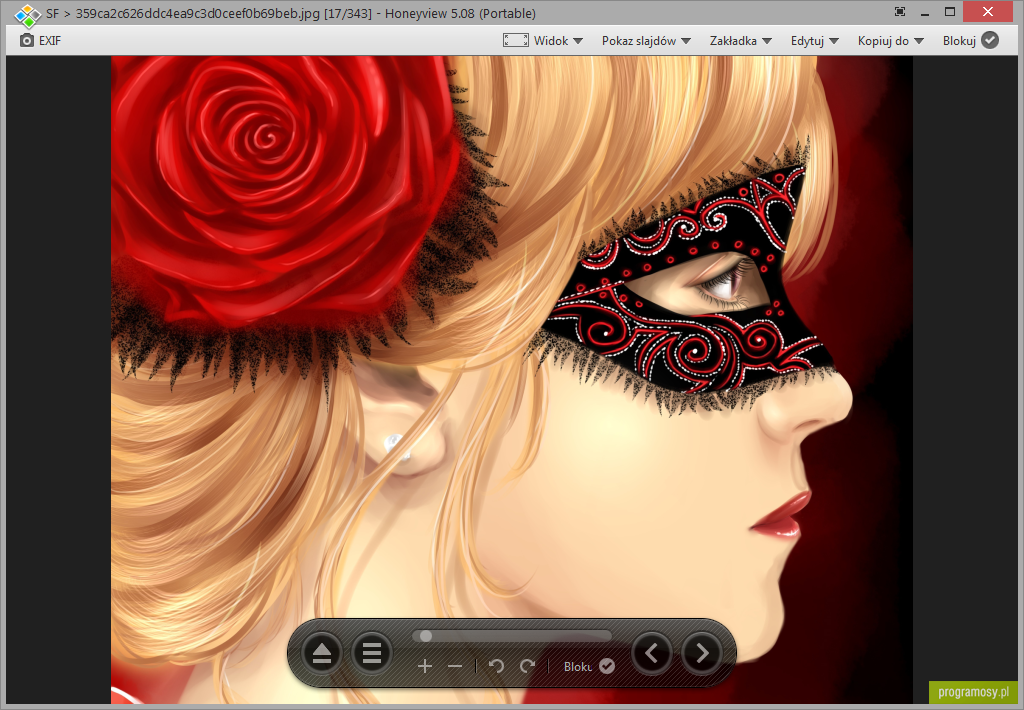
Task: Go to the next image
Action: tap(701, 653)
